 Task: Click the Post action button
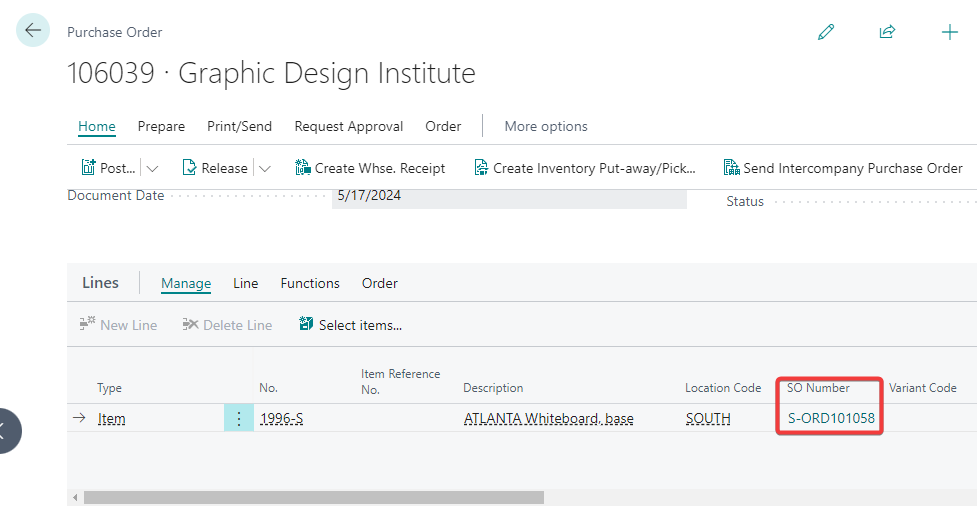(108, 168)
